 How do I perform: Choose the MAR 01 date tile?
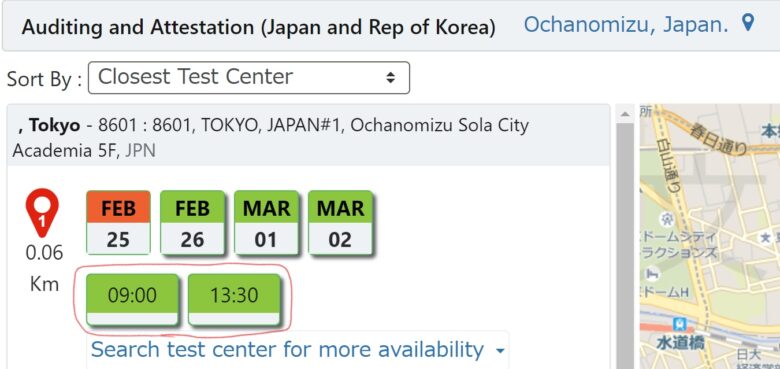point(266,222)
